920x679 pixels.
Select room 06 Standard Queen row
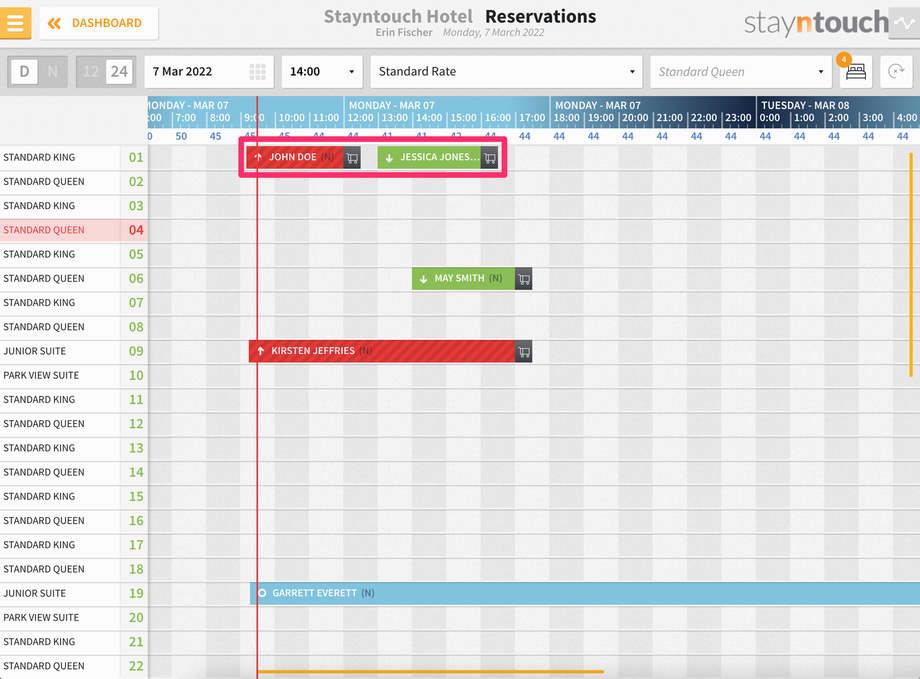click(x=73, y=278)
